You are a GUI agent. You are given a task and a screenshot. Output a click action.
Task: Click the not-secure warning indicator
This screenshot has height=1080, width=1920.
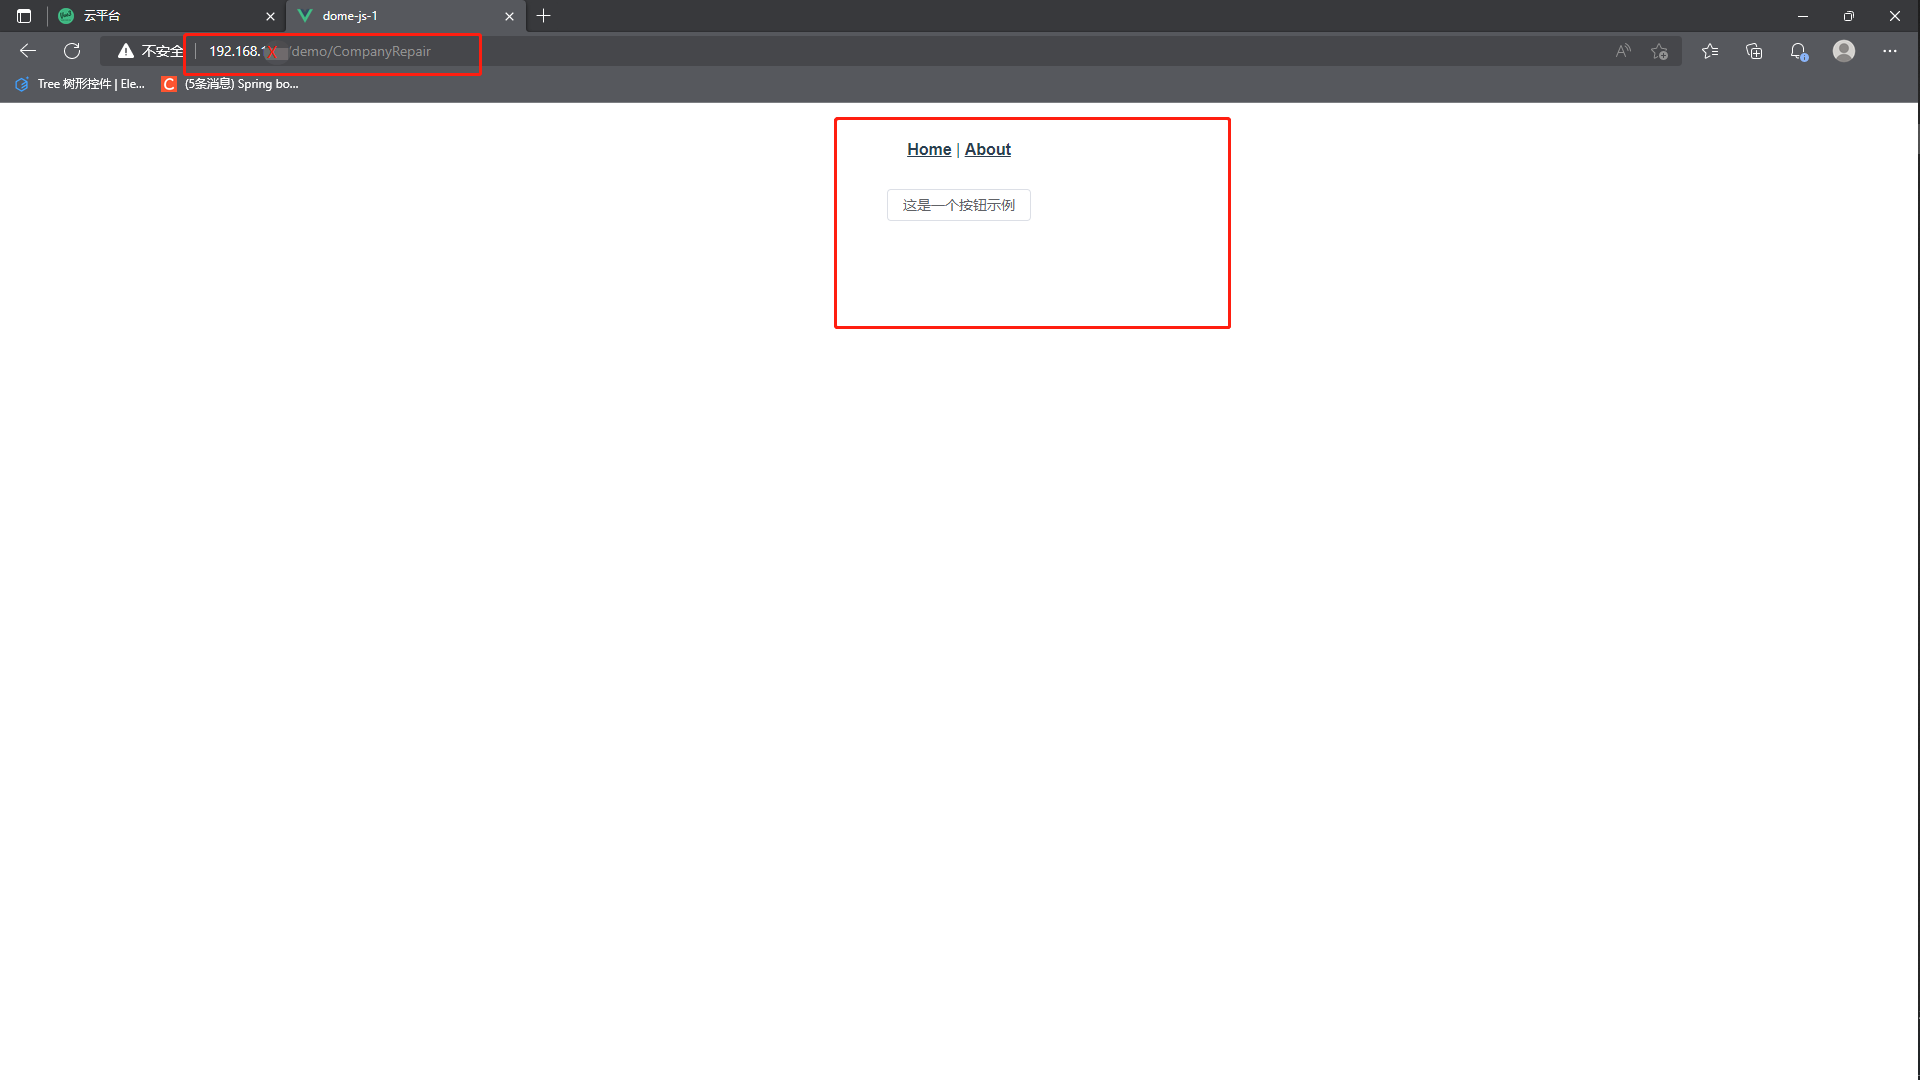click(x=150, y=51)
